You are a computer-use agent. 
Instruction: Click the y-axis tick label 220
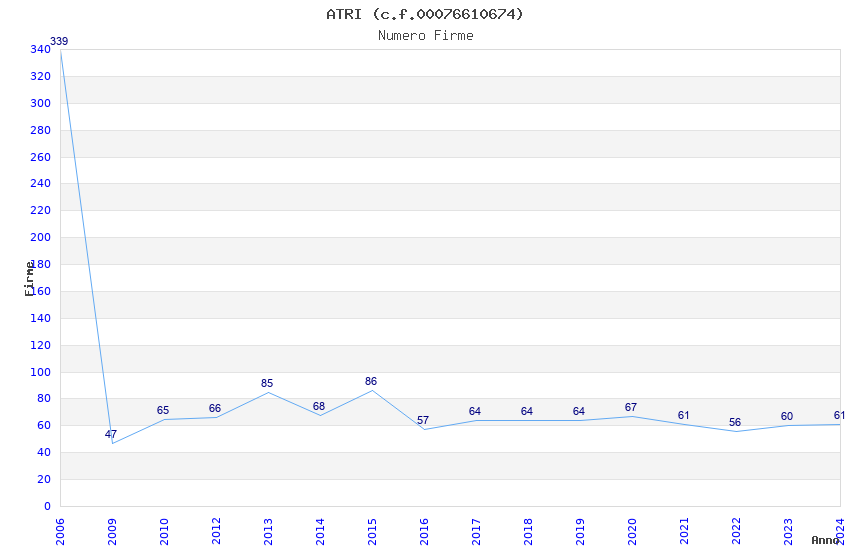(41, 210)
